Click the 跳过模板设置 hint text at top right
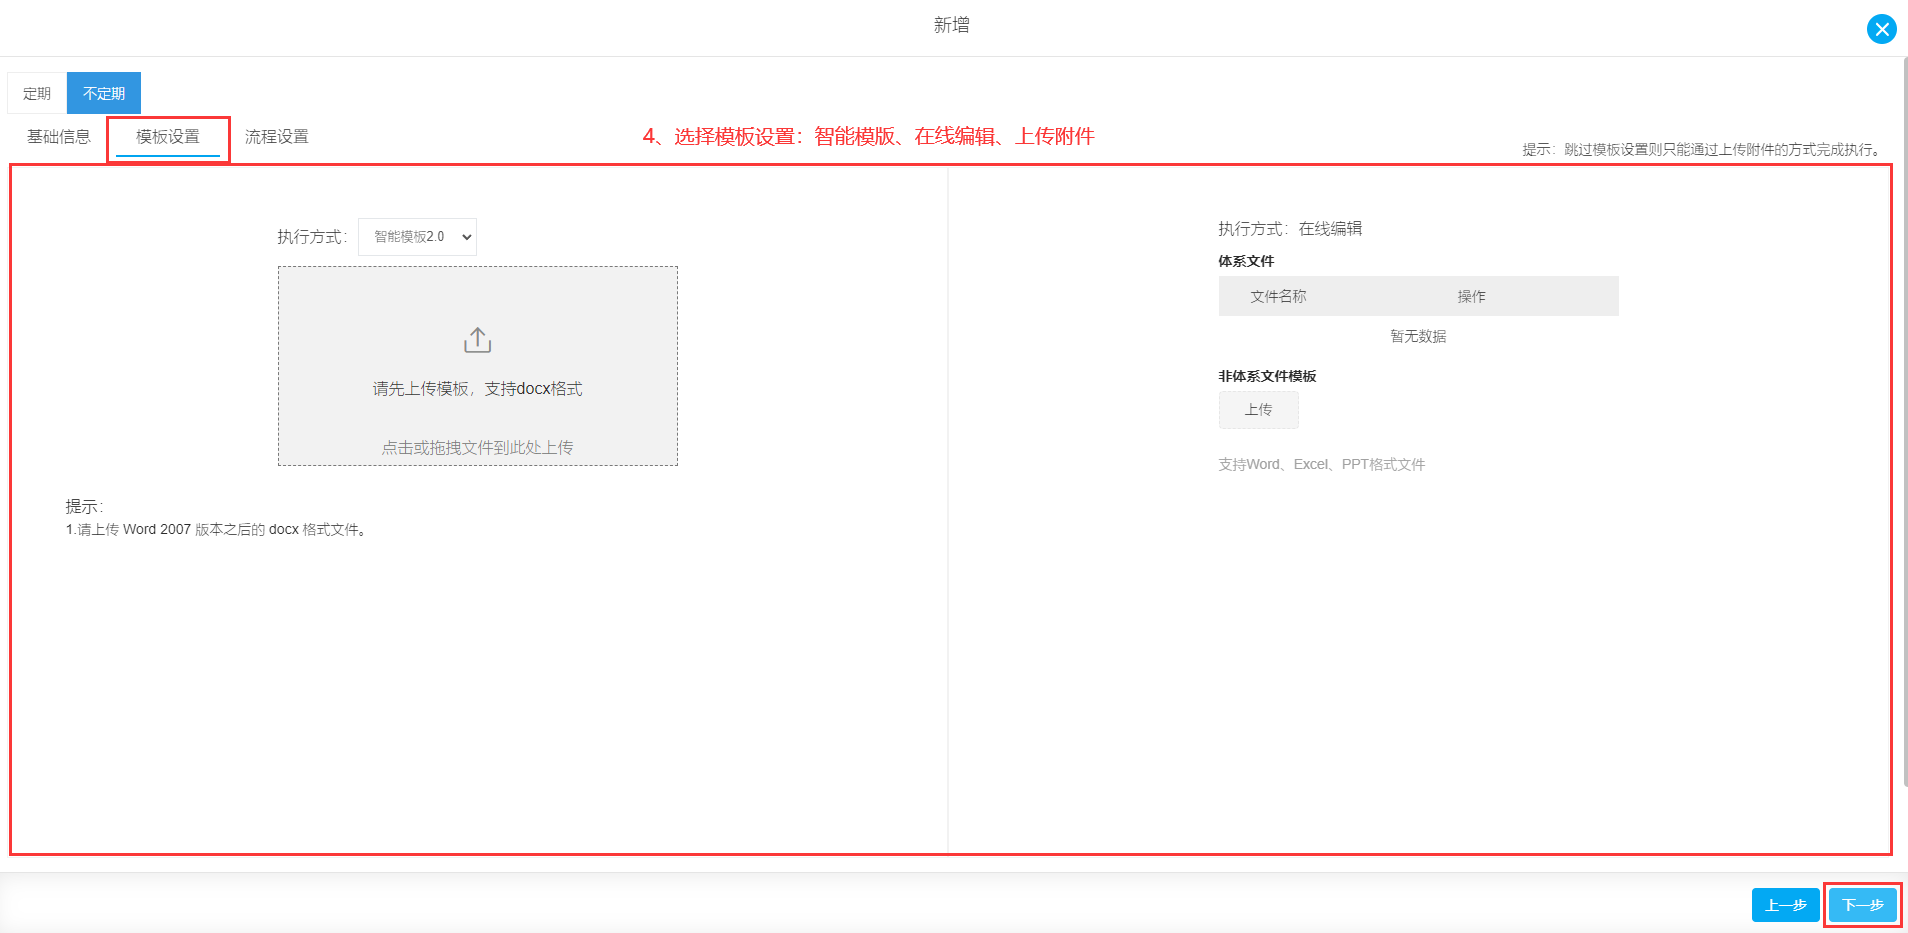This screenshot has height=933, width=1908. pos(1704,149)
